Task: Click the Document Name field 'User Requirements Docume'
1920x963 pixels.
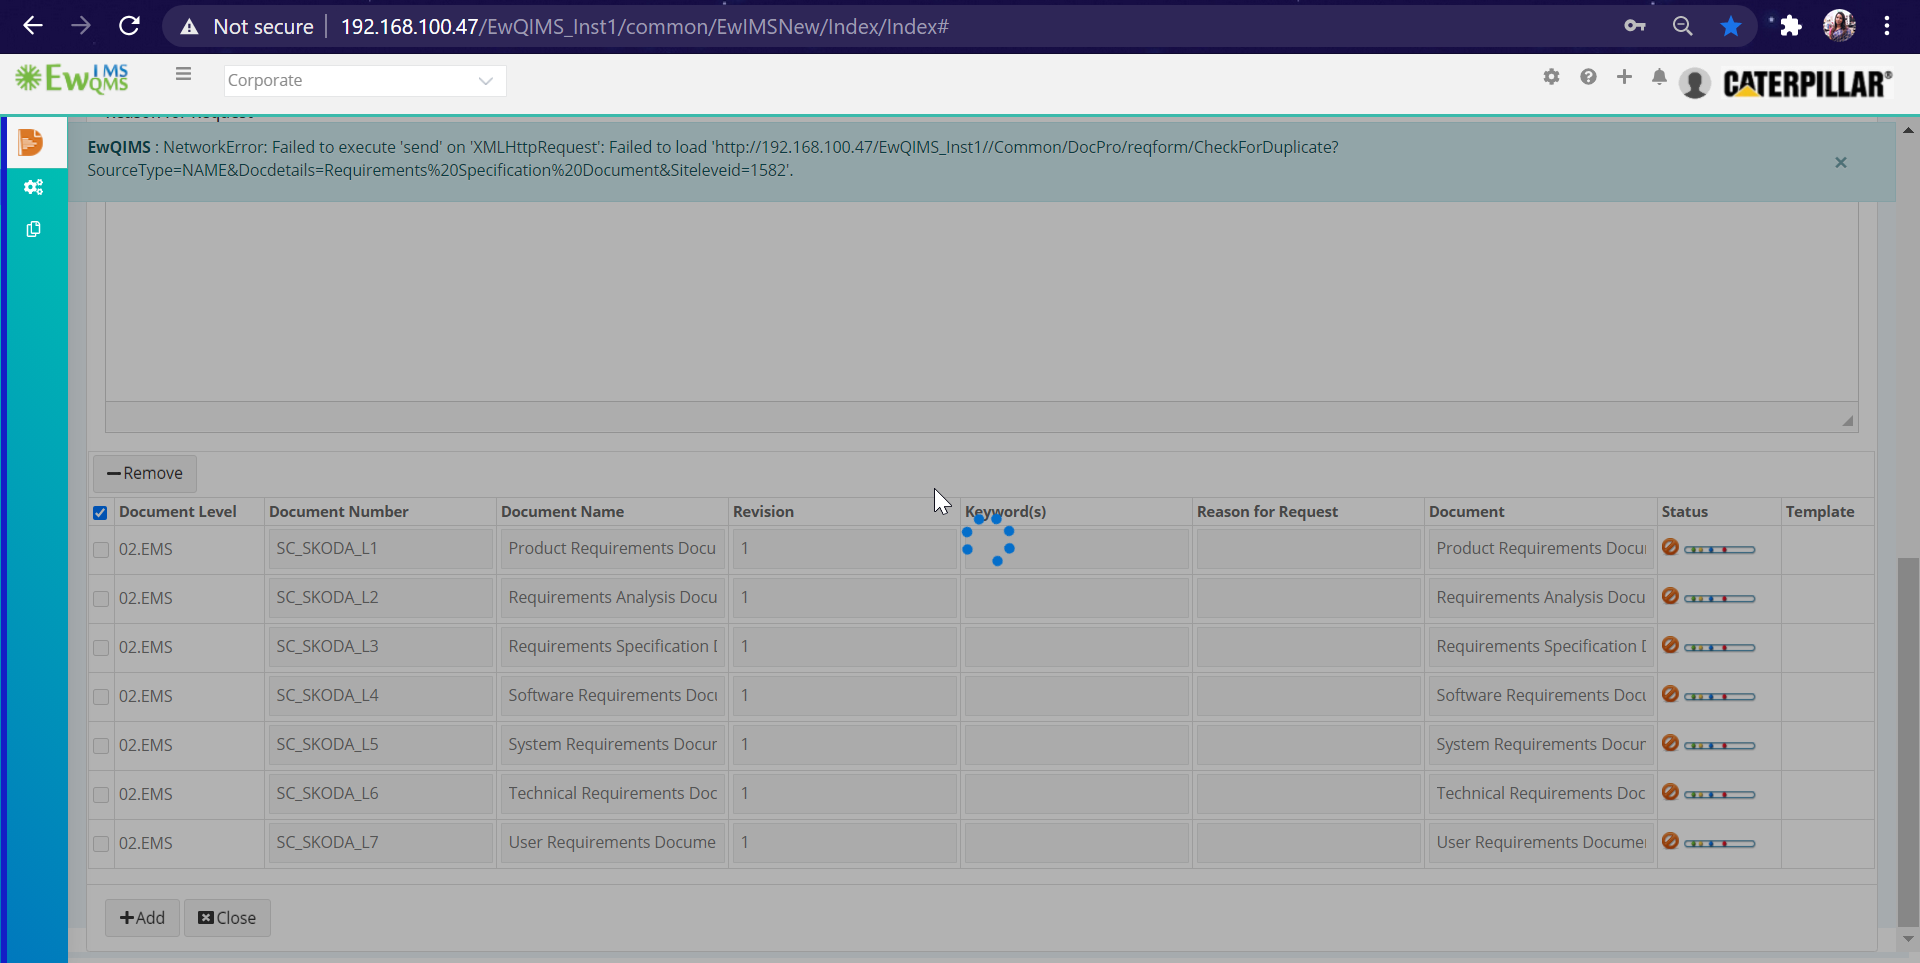Action: point(612,843)
